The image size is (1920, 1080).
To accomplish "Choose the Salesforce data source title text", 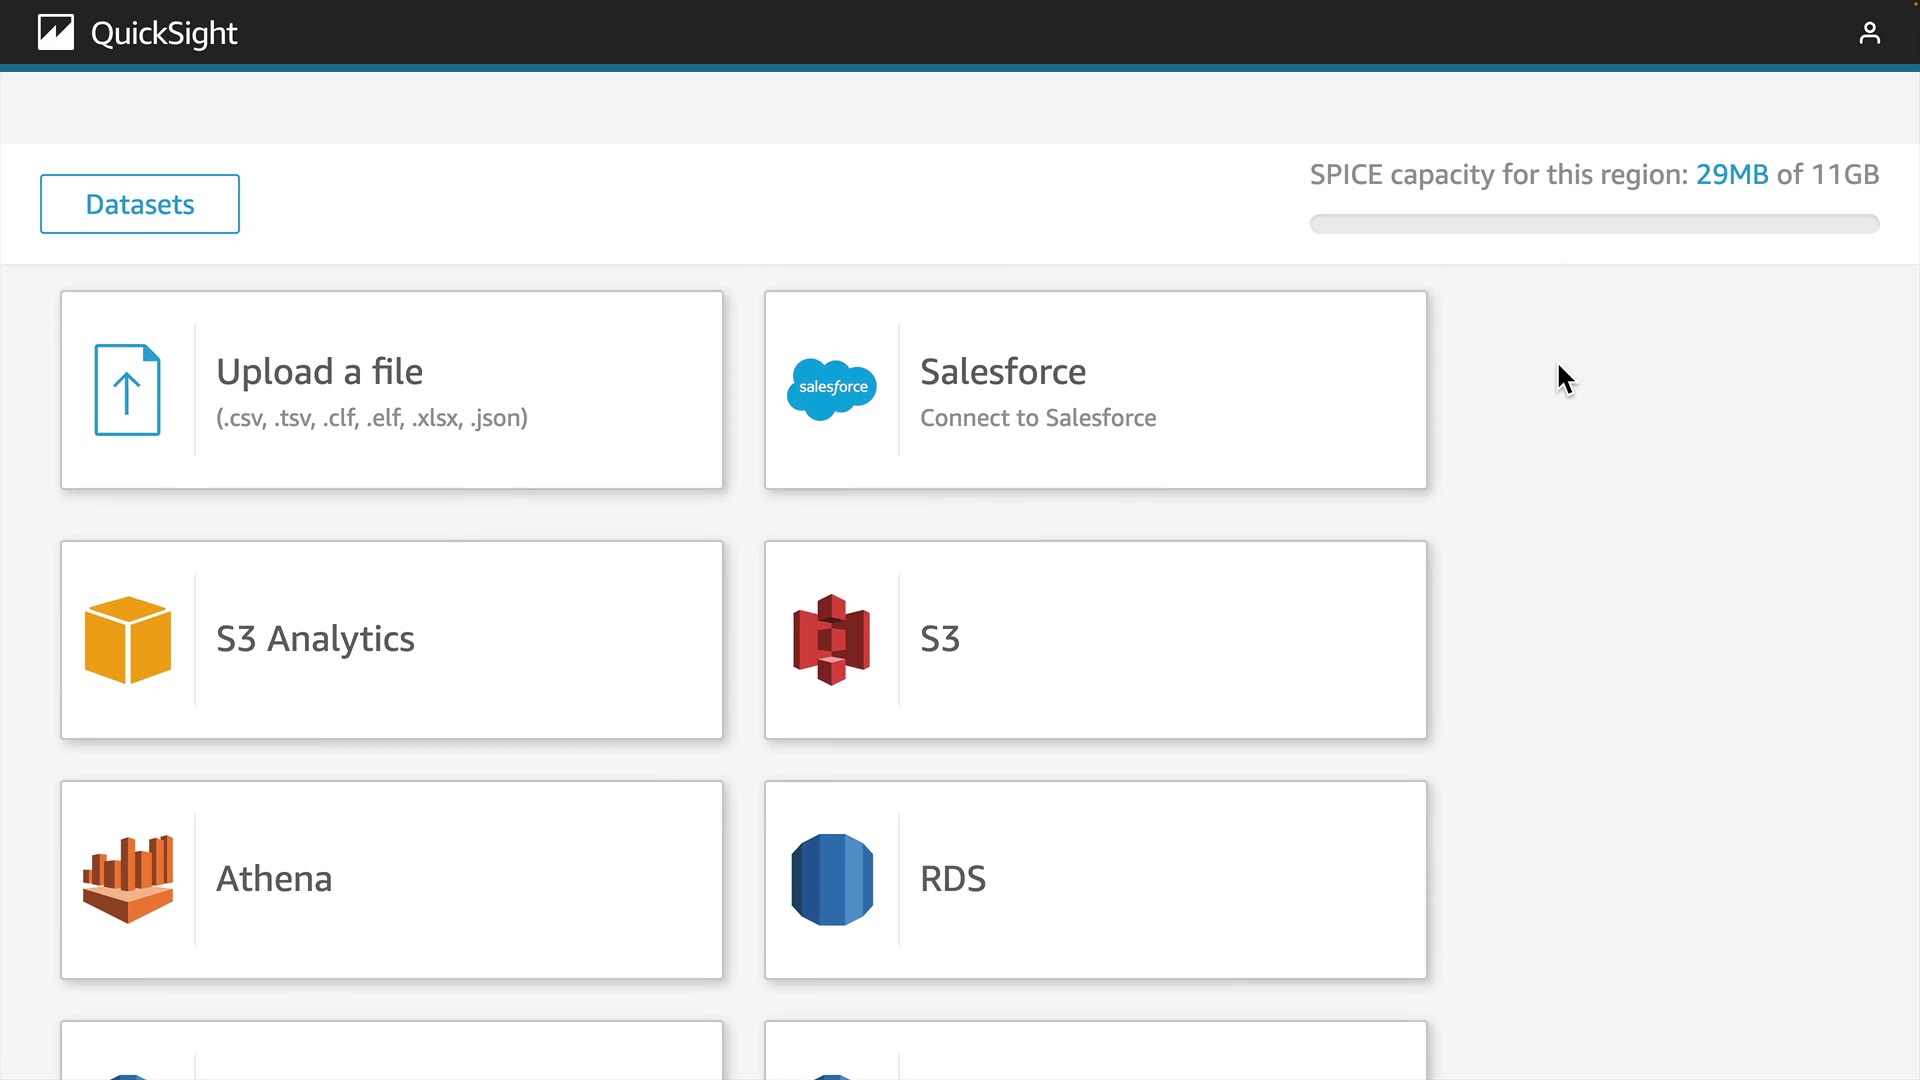I will pos(1002,372).
